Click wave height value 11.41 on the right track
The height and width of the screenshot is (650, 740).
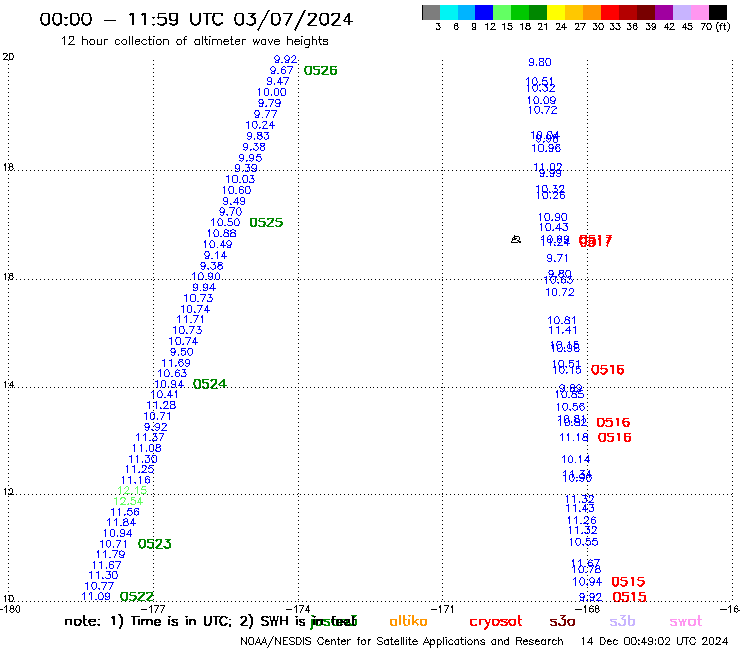pos(562,330)
